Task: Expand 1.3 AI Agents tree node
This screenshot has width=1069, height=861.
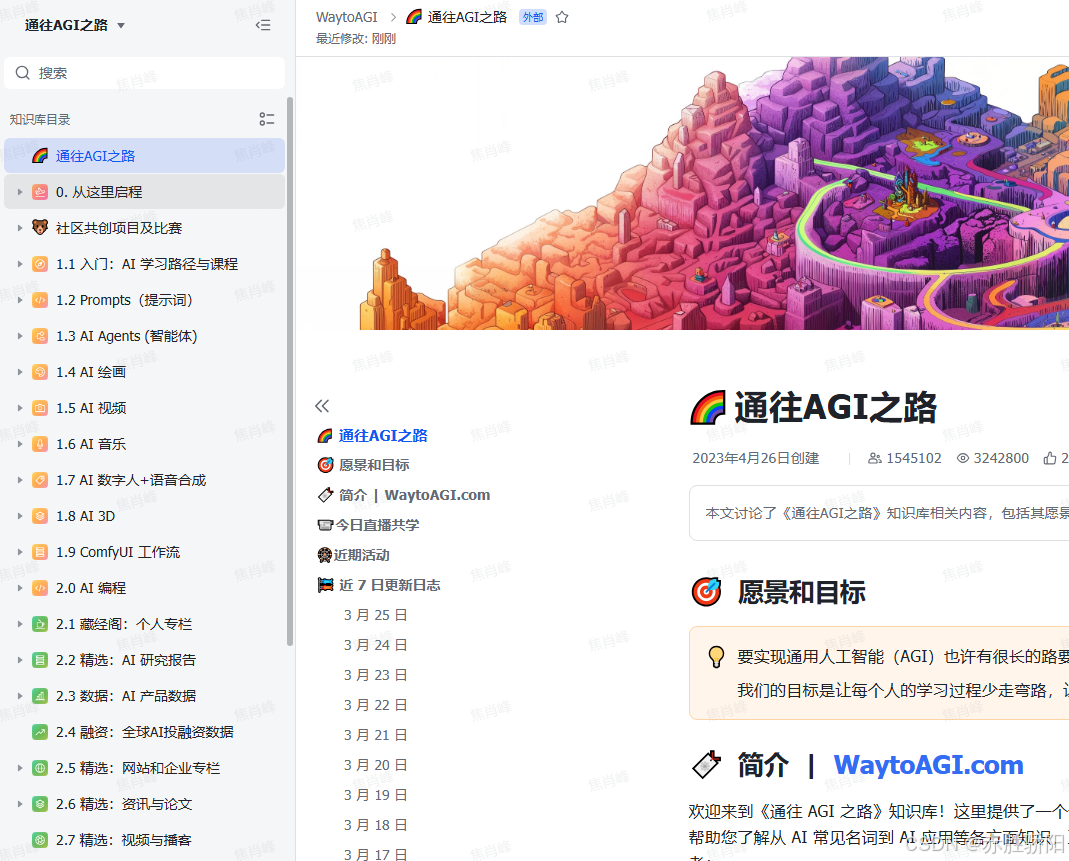Action: [20, 336]
